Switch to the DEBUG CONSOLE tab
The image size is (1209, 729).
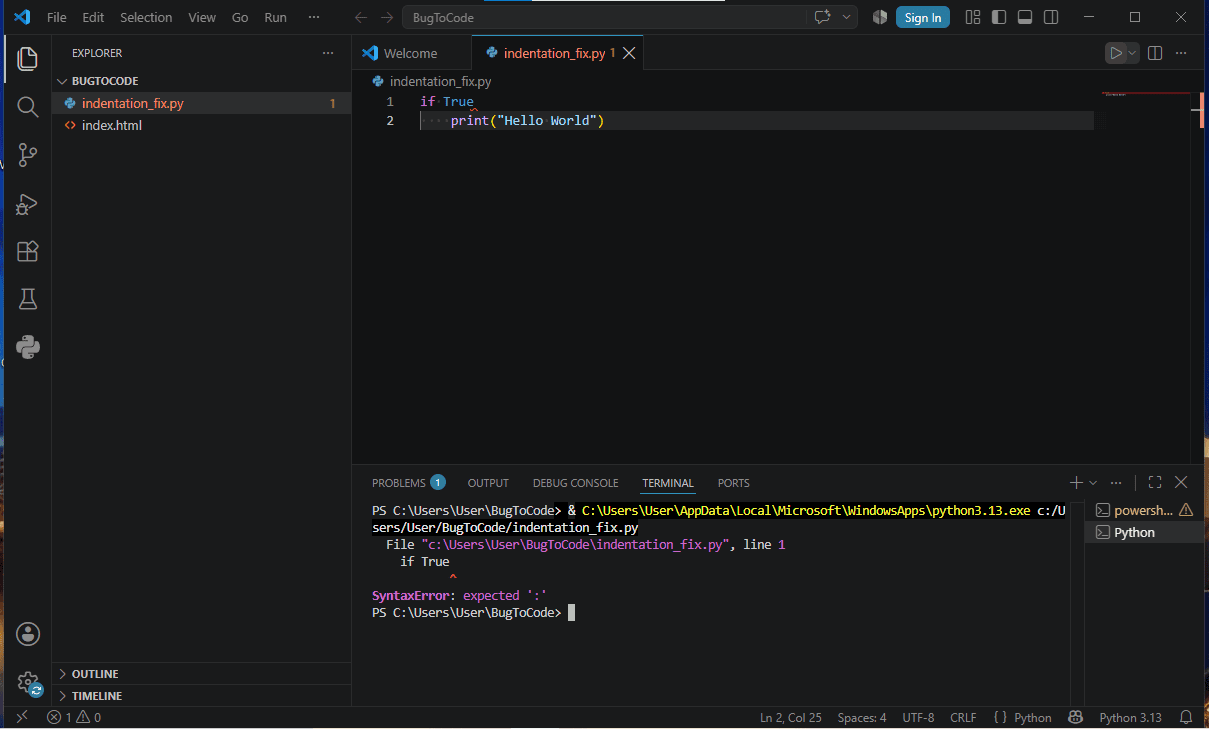pos(575,483)
